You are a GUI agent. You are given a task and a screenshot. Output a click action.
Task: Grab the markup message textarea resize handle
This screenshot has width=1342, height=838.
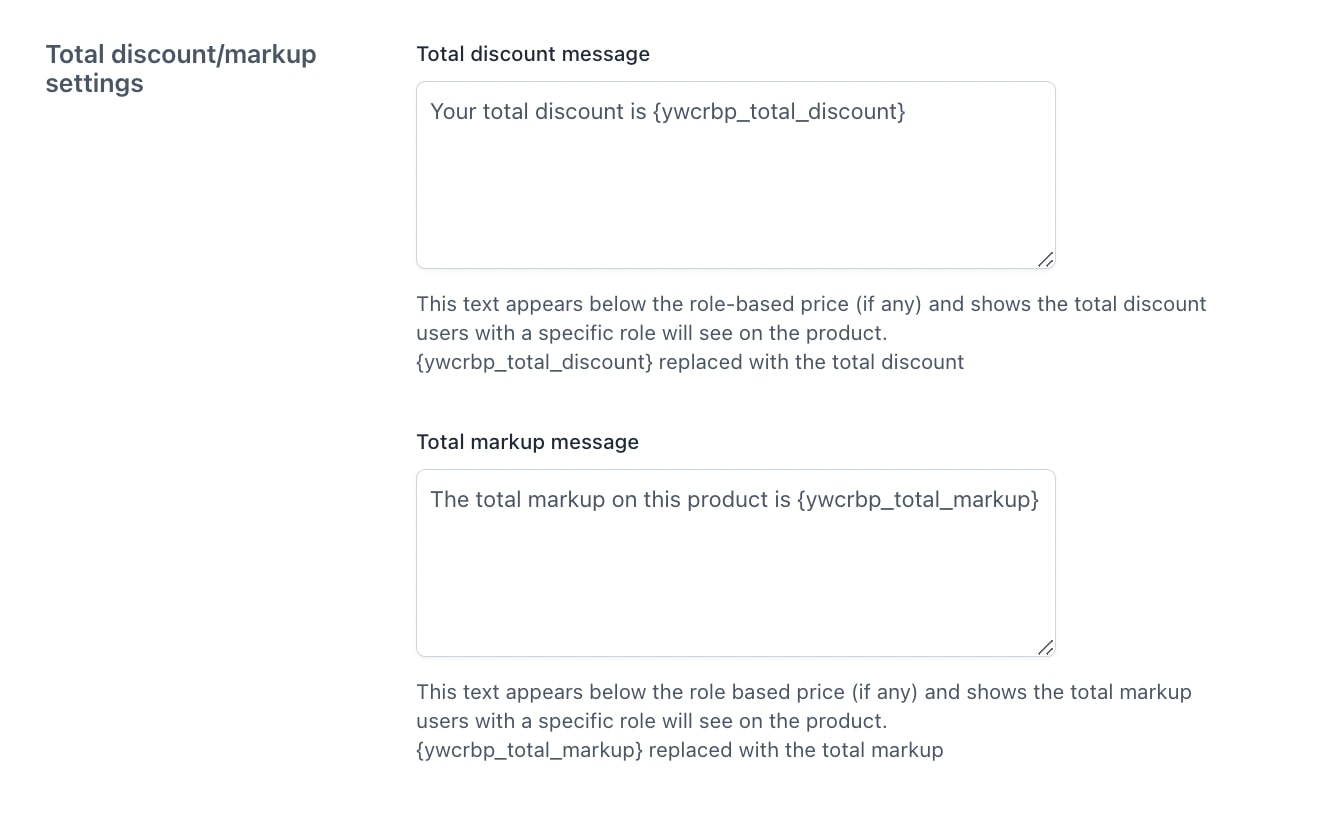click(1045, 647)
